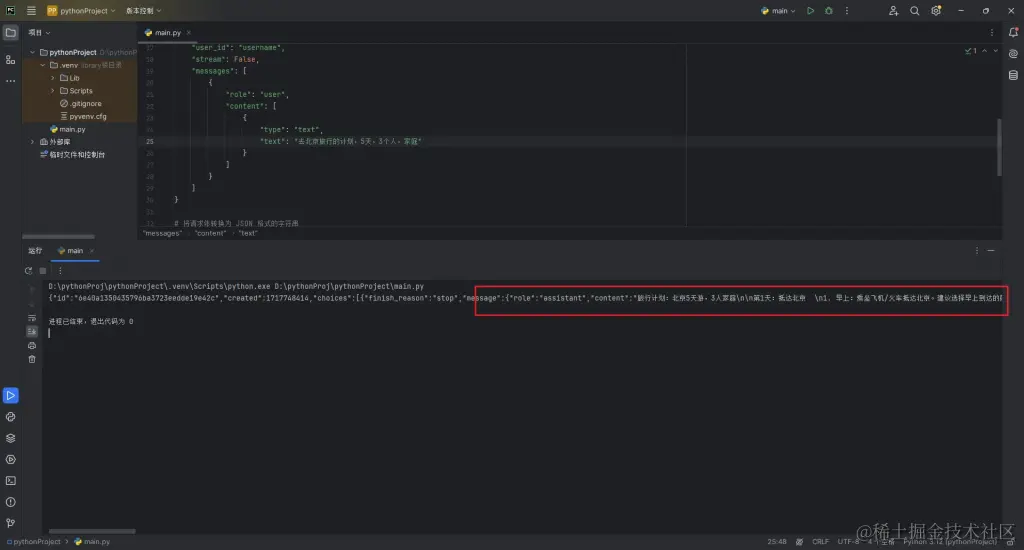Open editor tabs options menu
1024x550 pixels.
(x=991, y=32)
